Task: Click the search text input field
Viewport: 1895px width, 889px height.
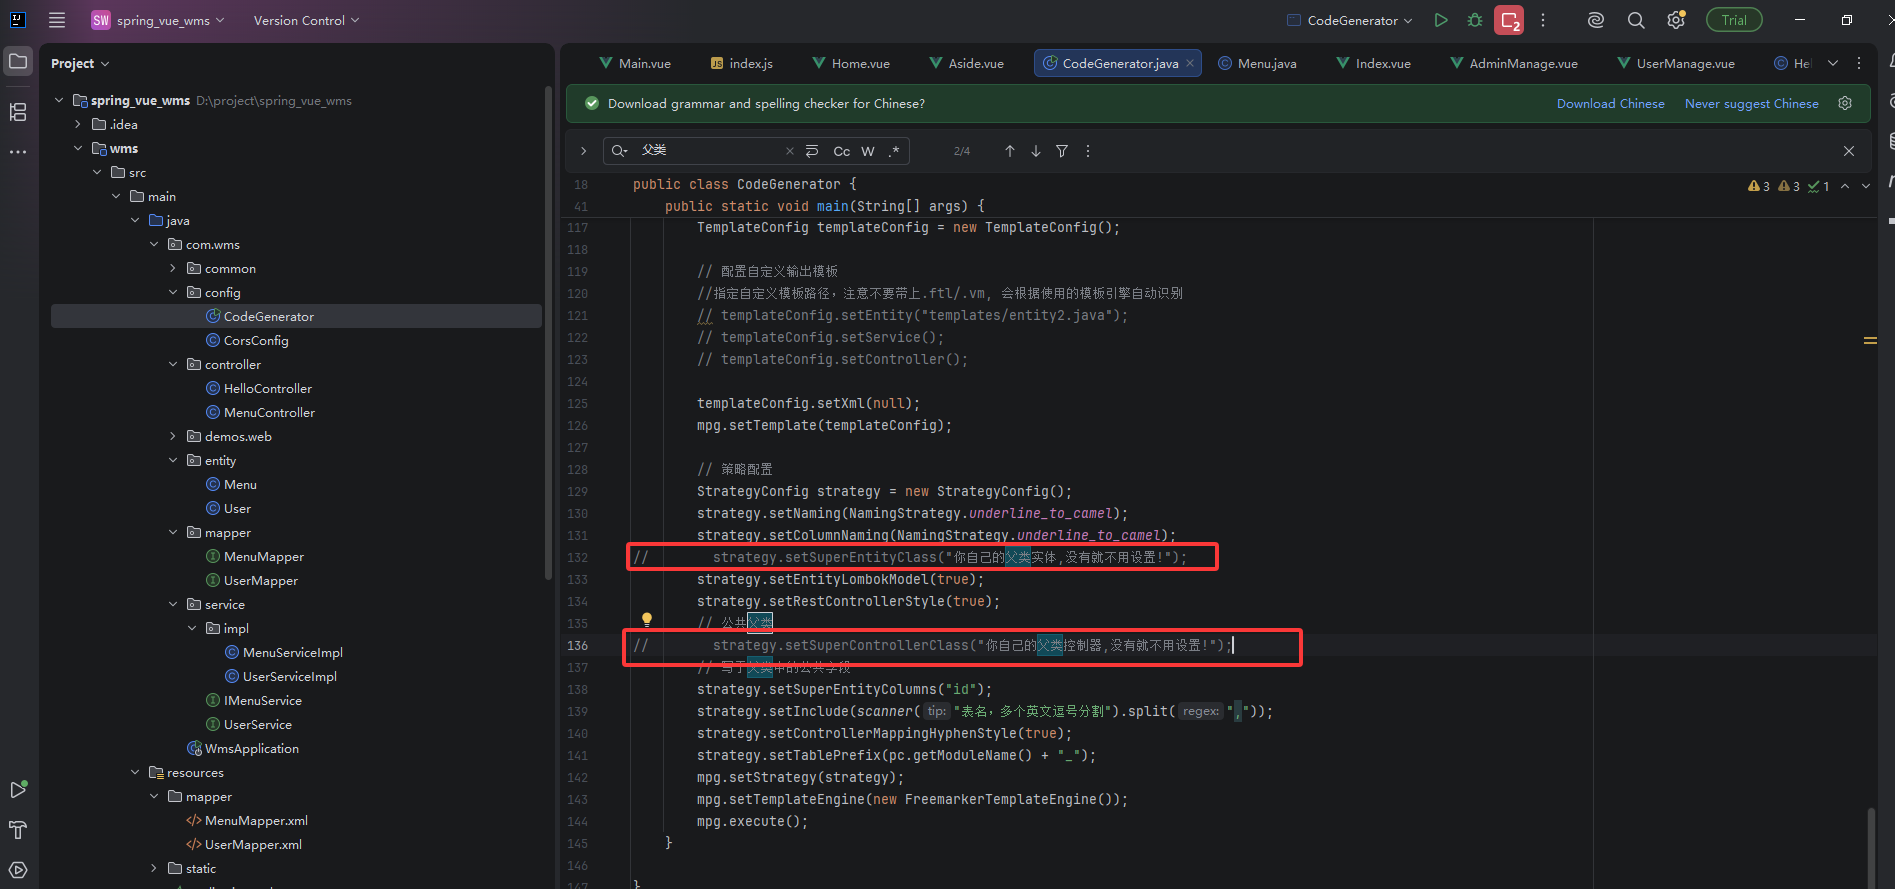Action: (710, 151)
